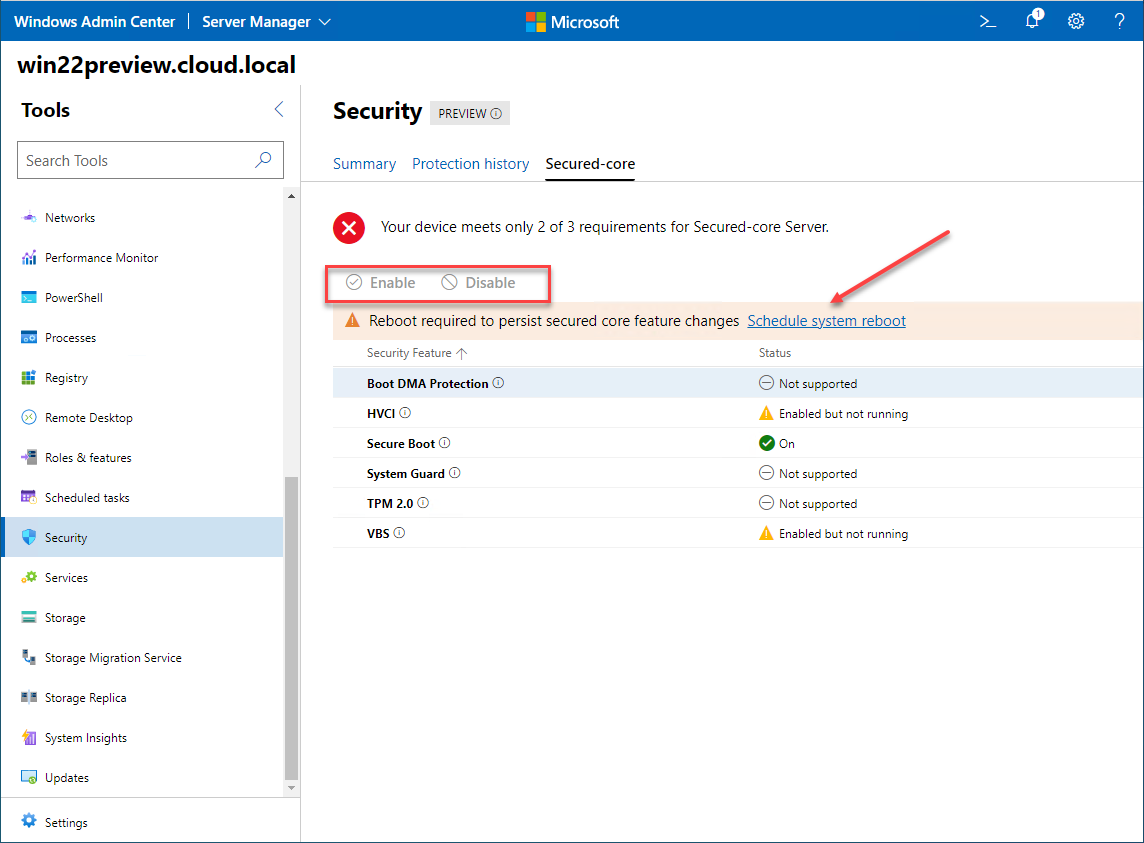Switch to the Summary tab
Screen dimensions: 1144x843
[x=364, y=164]
